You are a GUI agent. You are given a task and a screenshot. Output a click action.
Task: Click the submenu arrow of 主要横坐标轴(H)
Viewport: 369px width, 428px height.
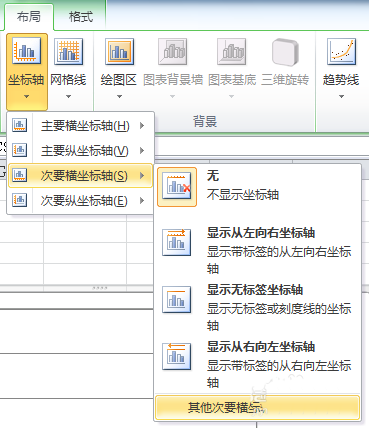[x=142, y=126]
